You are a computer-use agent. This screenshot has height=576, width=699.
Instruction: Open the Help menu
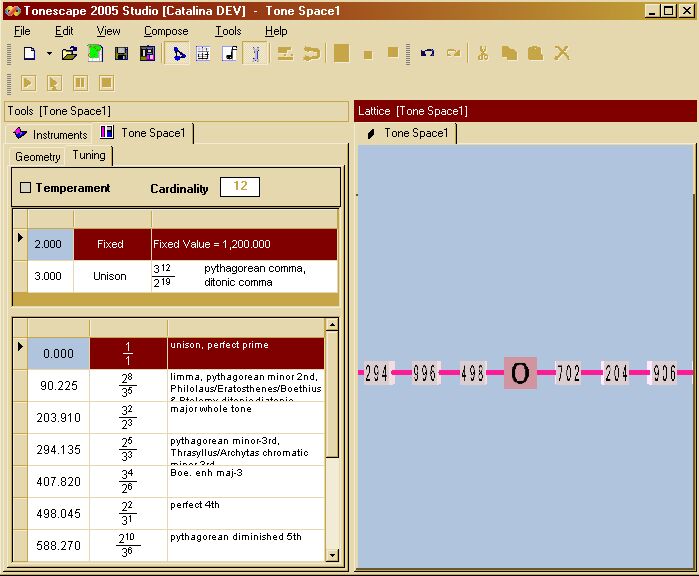coord(276,31)
